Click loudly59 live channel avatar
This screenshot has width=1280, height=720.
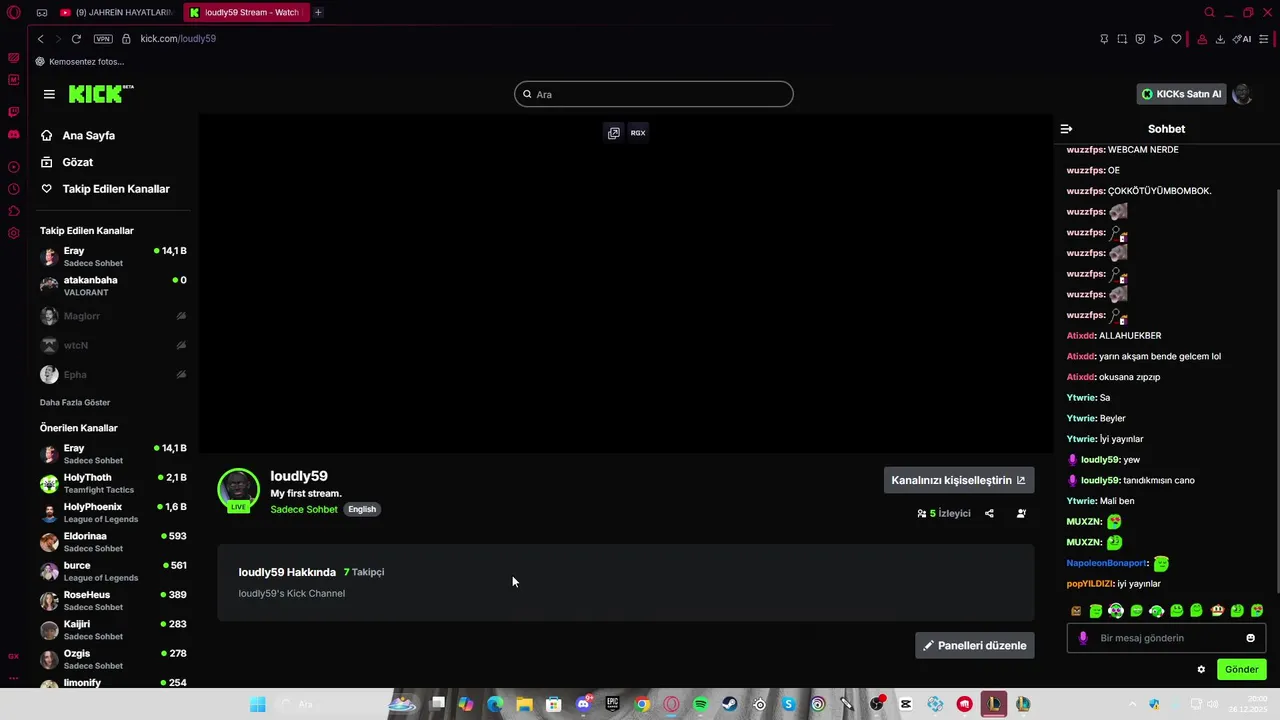click(x=238, y=490)
